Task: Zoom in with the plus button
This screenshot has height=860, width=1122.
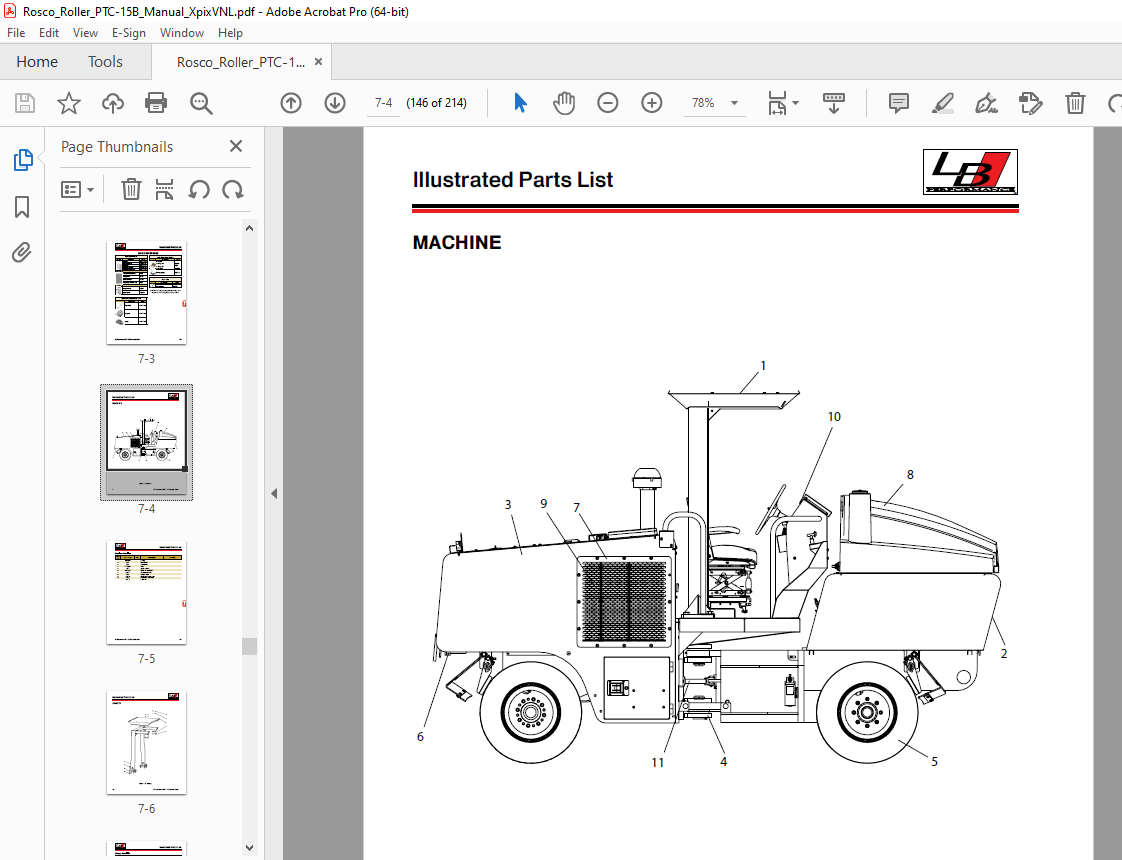Action: click(651, 103)
